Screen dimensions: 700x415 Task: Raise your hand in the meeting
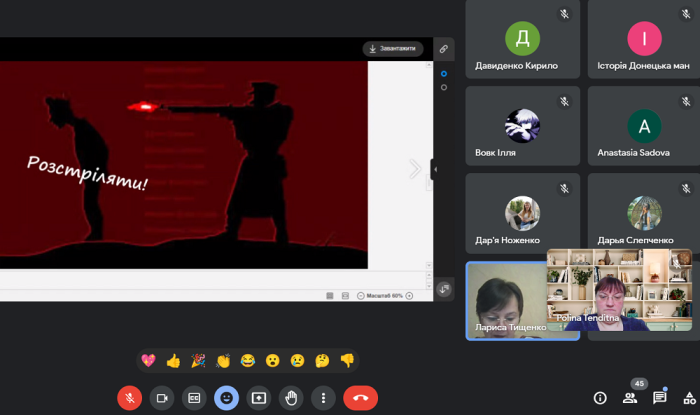291,397
